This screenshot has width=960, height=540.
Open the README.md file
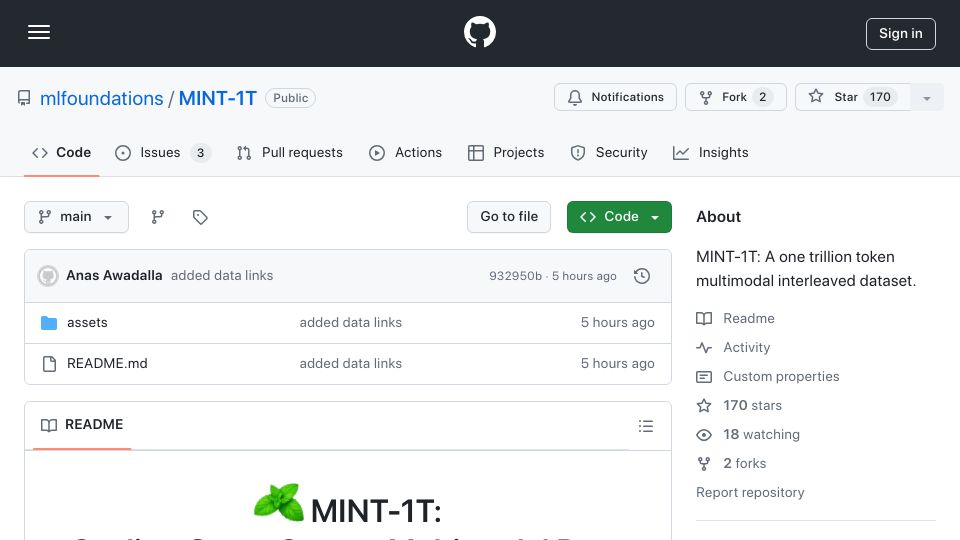[x=107, y=364]
